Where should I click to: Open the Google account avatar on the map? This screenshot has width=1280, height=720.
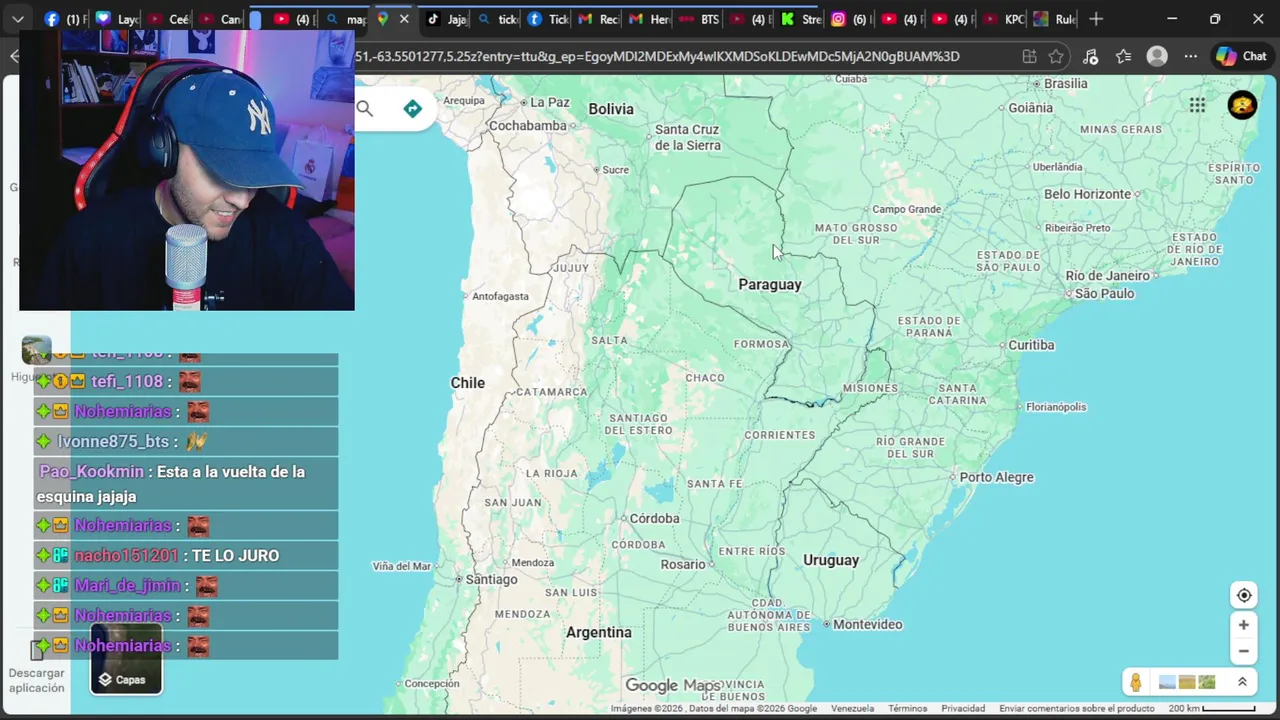(x=1242, y=105)
